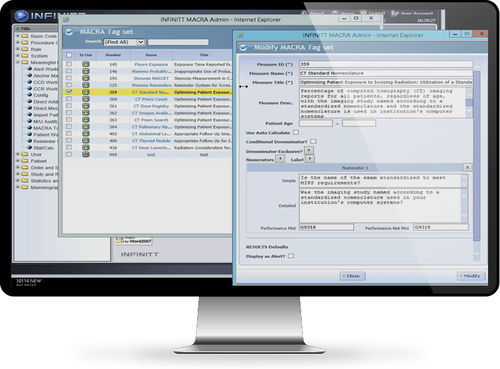Click the Basic Code folder icon
The width and height of the screenshot is (500, 369).
25,36
